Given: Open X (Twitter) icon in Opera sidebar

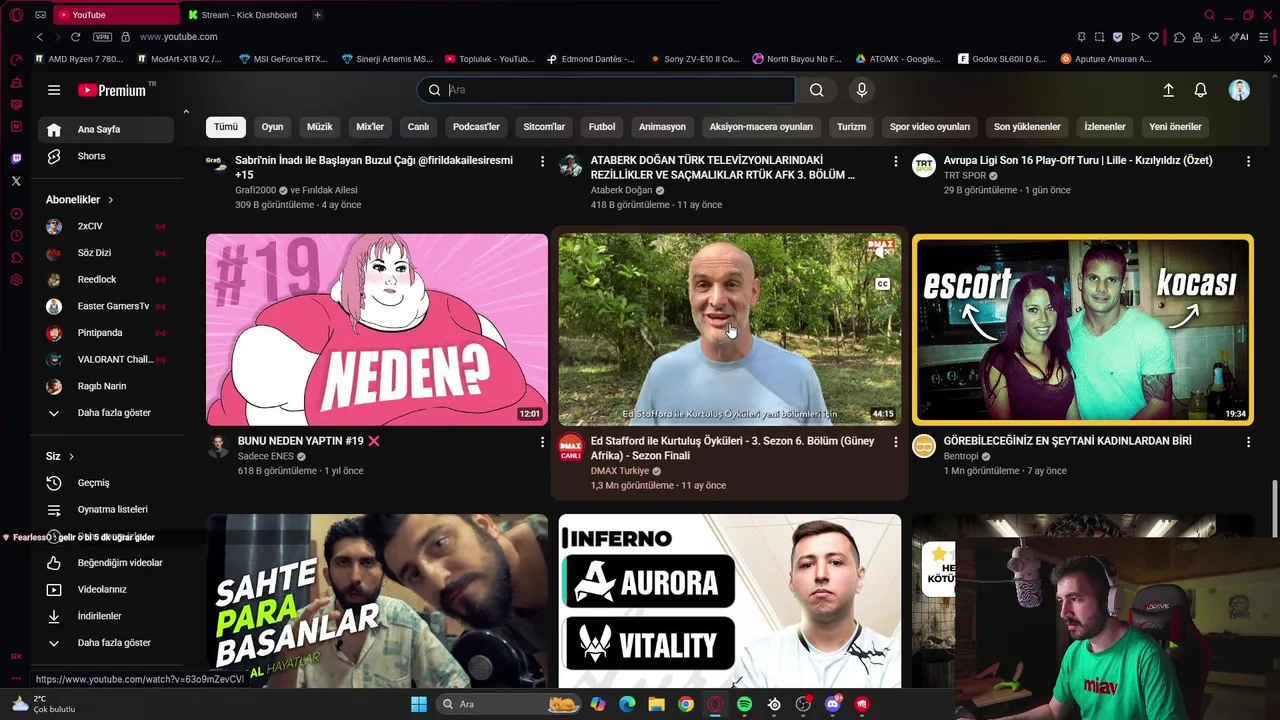Looking at the screenshot, I should pyautogui.click(x=16, y=181).
